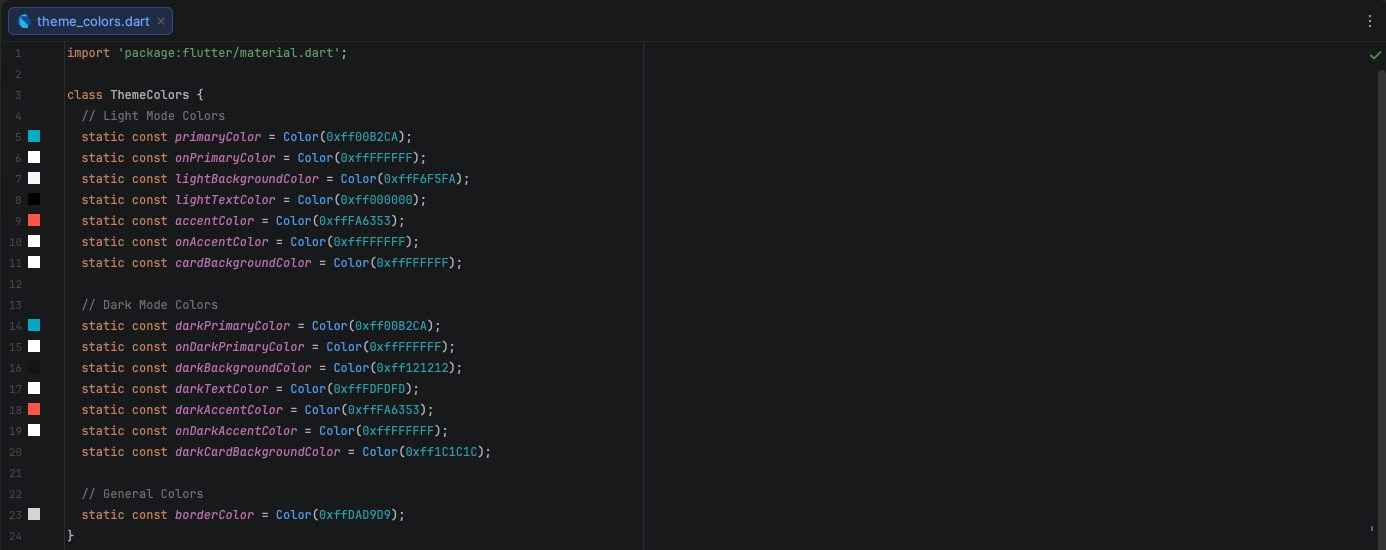Image resolution: width=1386 pixels, height=550 pixels.
Task: Click the 'package:flutter/material.dart' import string
Action: [229, 53]
